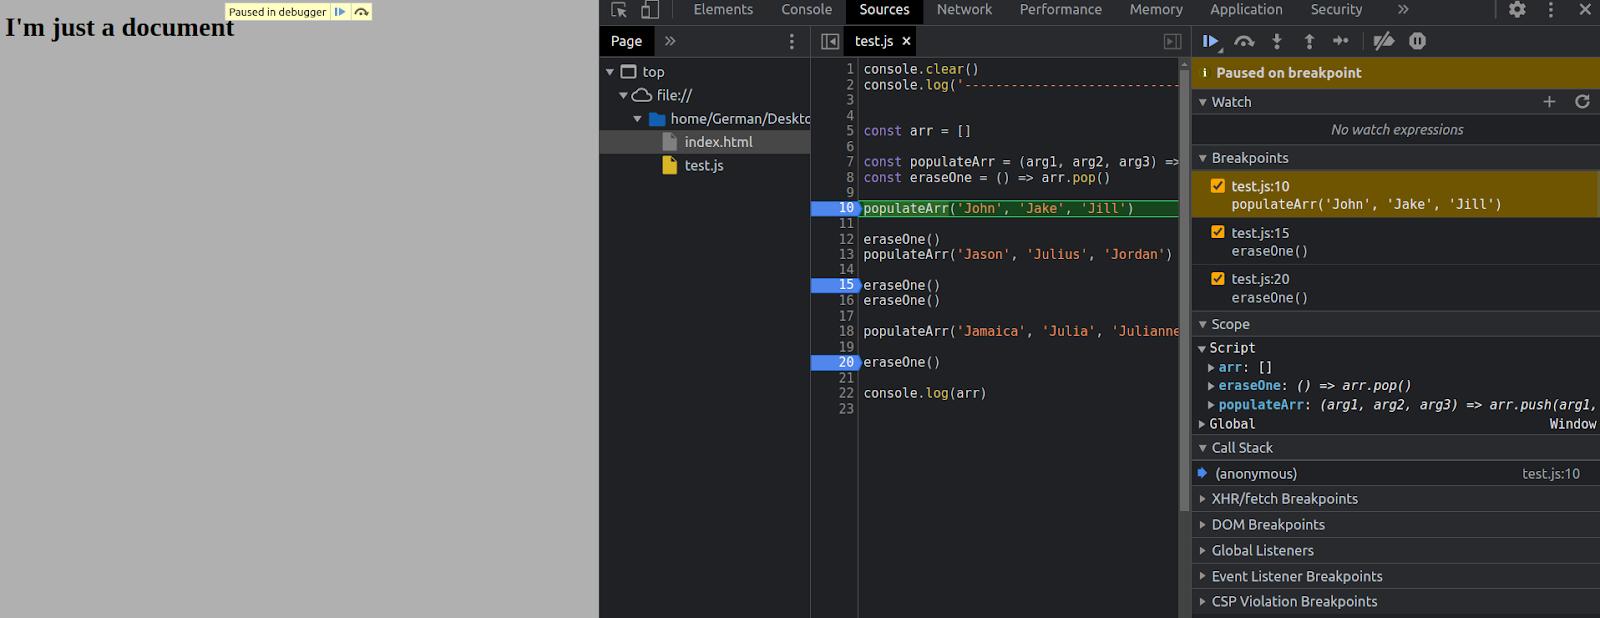Viewport: 1600px width, 618px height.
Task: Click line number 12 in the gutter
Action: (846, 239)
